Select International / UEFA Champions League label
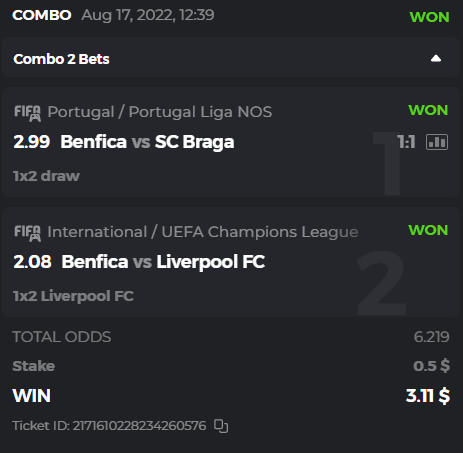 (203, 232)
